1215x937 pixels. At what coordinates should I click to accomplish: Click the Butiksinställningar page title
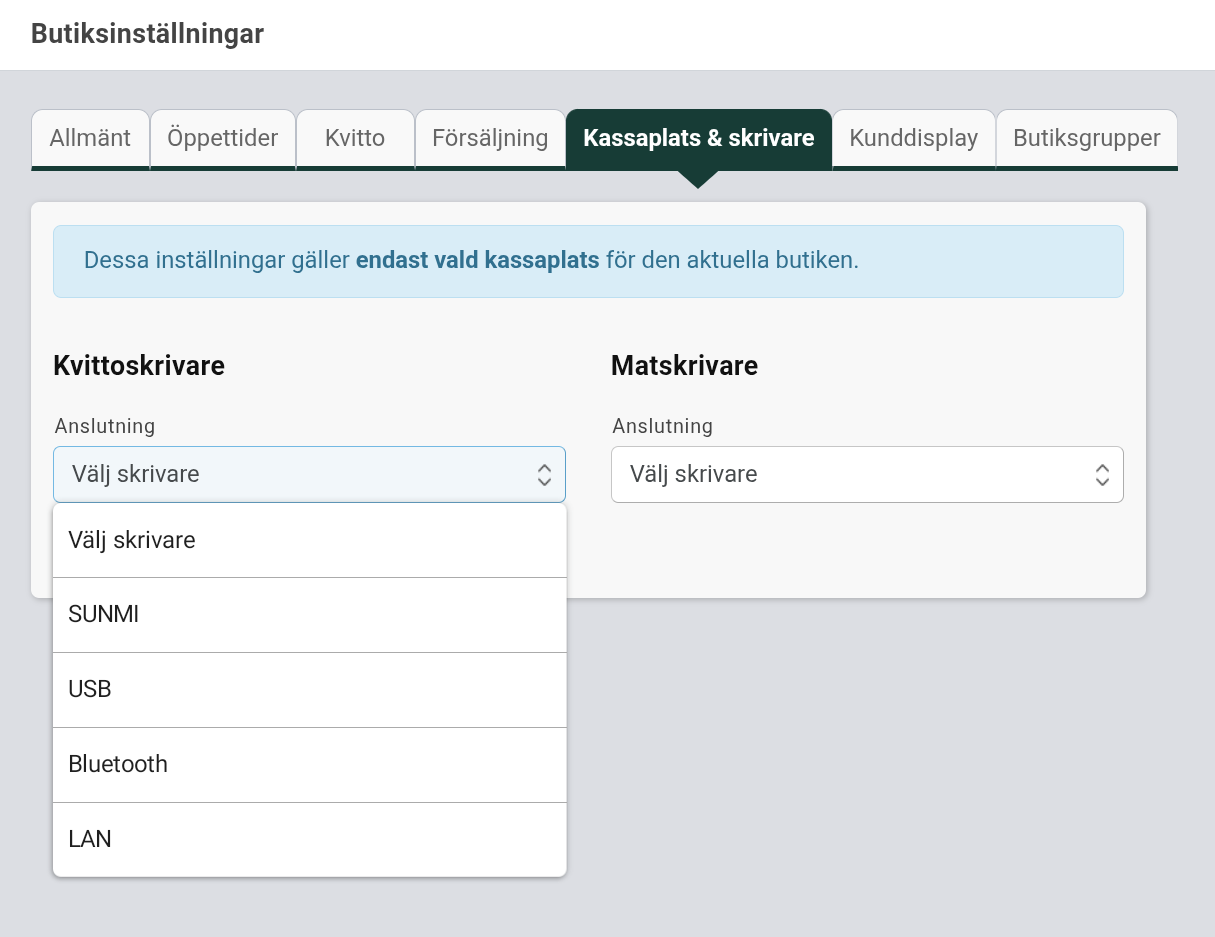(x=147, y=34)
